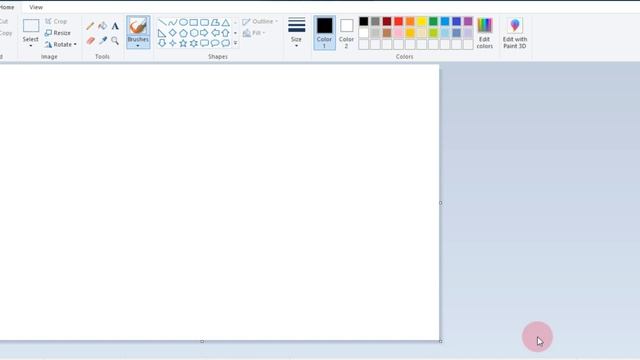The image size is (640, 360).
Task: Open Edit colors dialog
Action: pos(484,33)
